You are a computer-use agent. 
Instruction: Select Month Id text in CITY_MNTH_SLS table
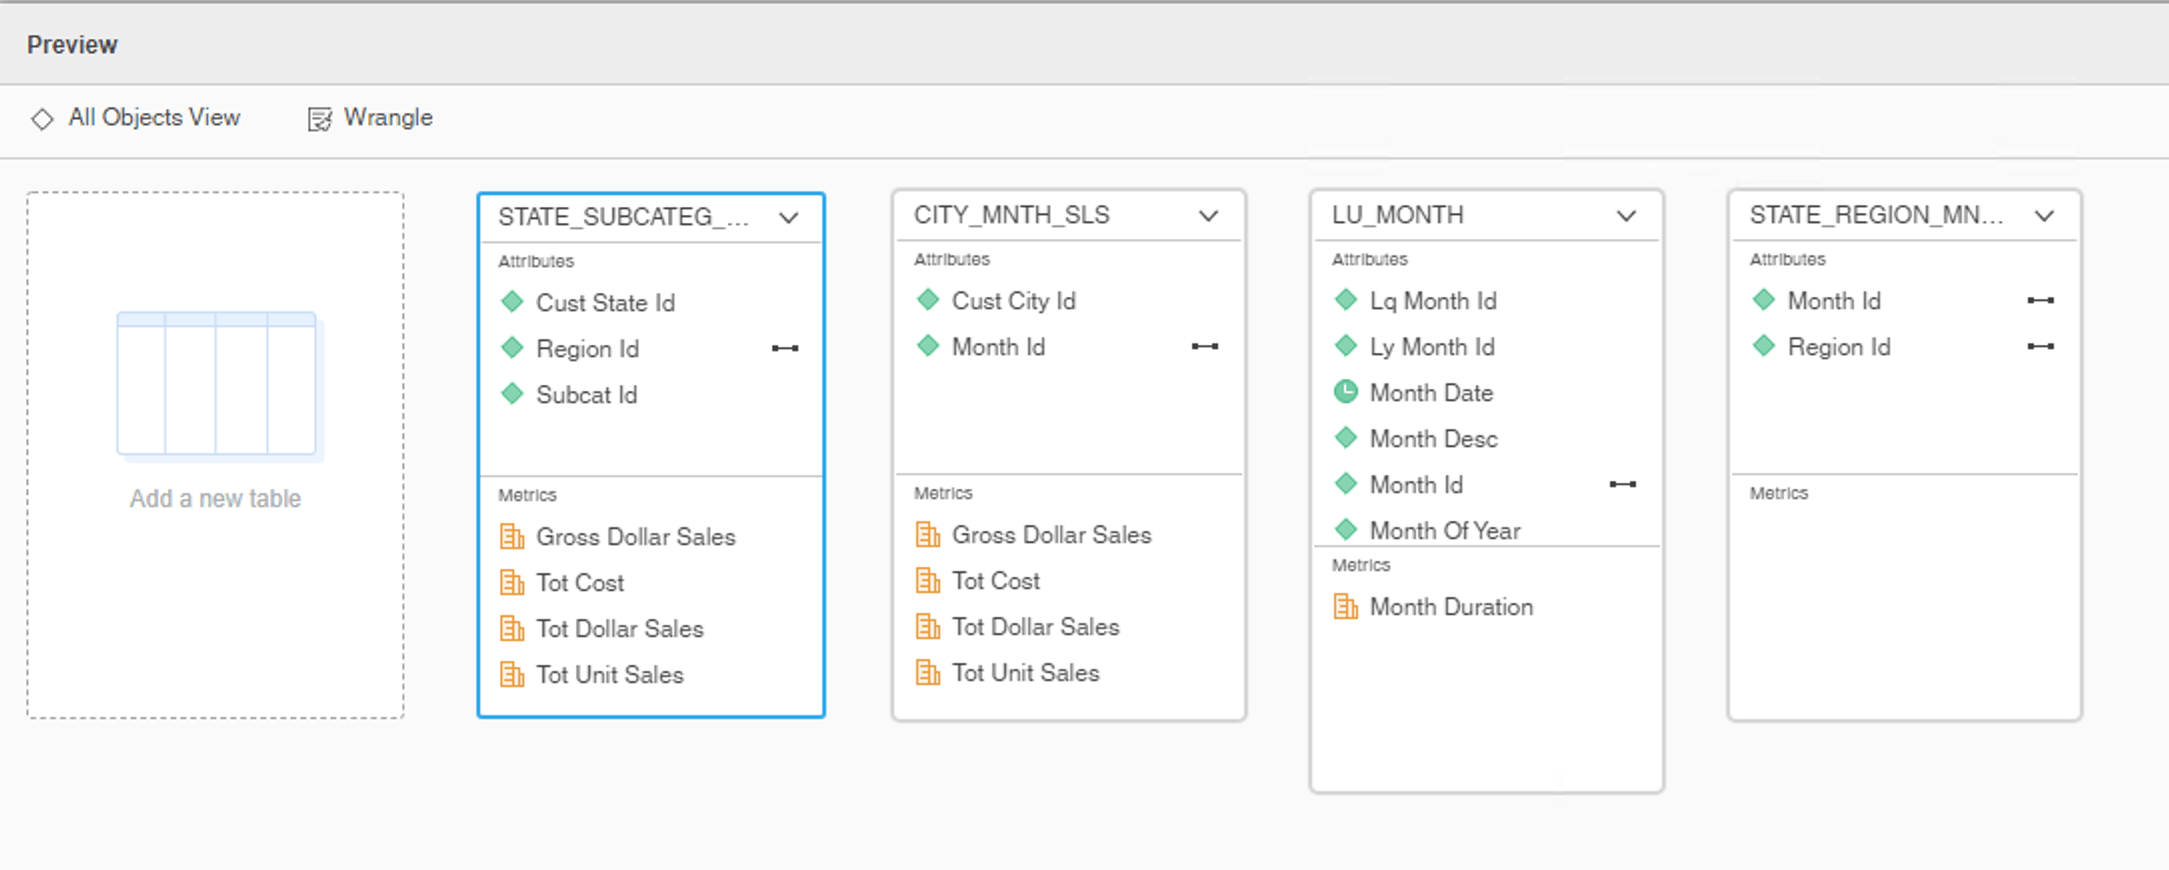998,346
